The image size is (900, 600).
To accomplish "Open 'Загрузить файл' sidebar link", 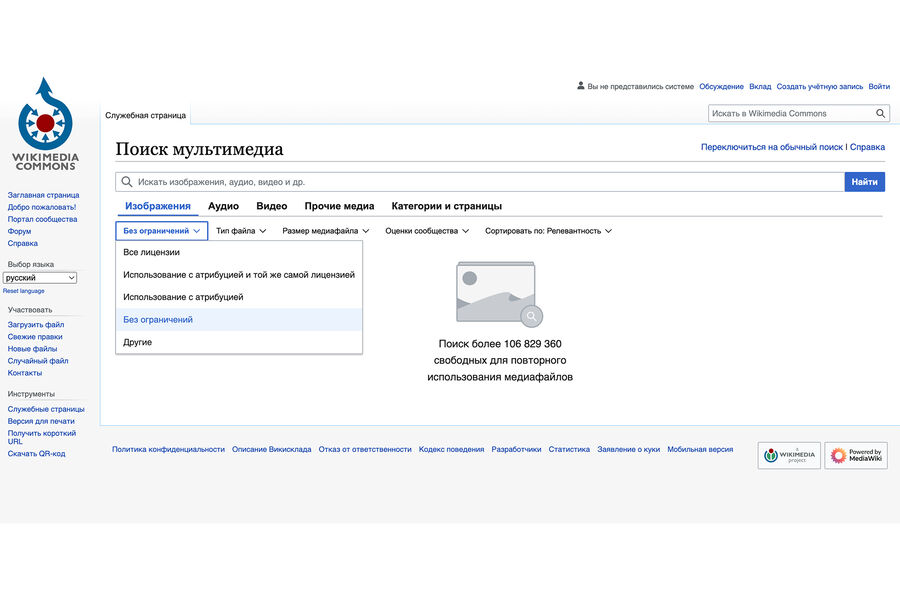I will pyautogui.click(x=36, y=325).
